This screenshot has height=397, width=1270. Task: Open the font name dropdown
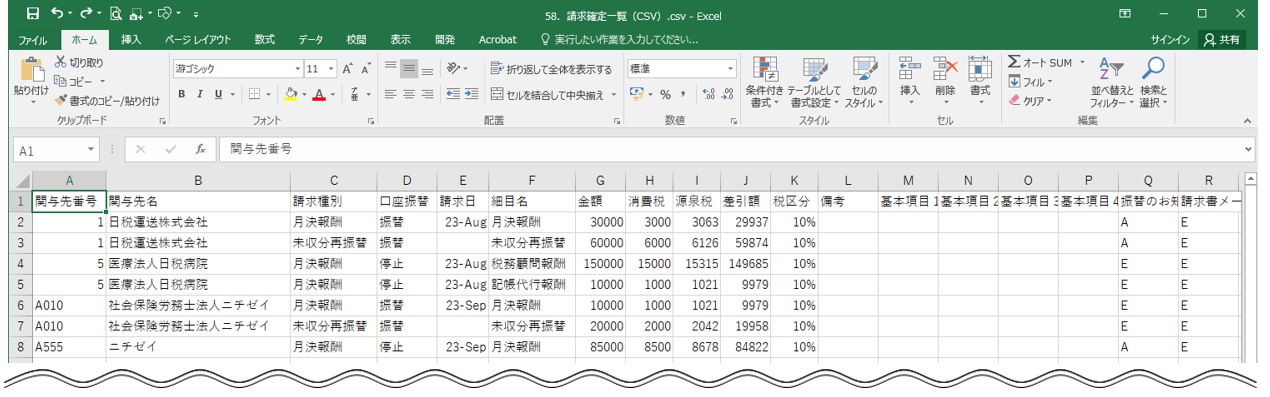pos(298,69)
